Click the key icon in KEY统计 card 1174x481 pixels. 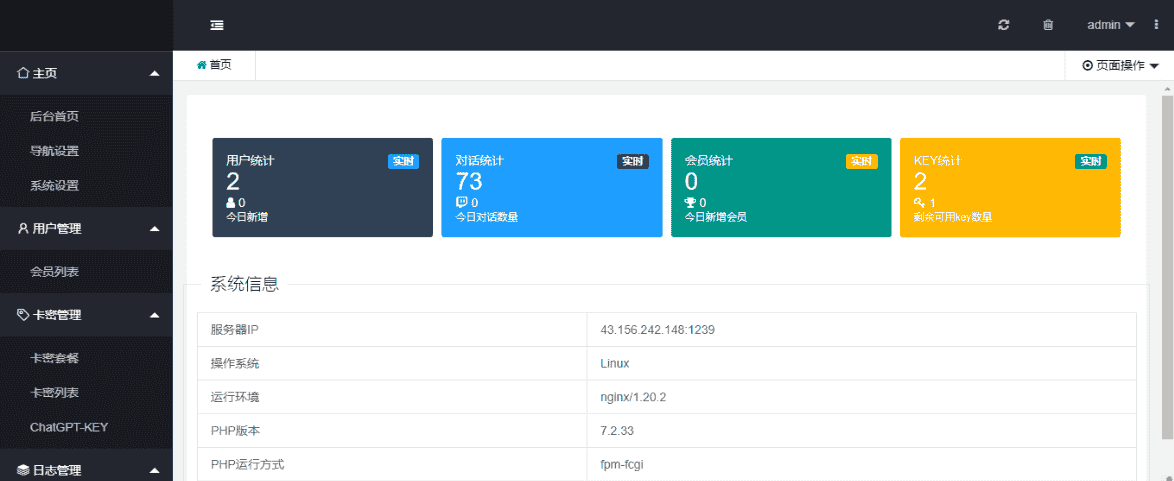919,202
